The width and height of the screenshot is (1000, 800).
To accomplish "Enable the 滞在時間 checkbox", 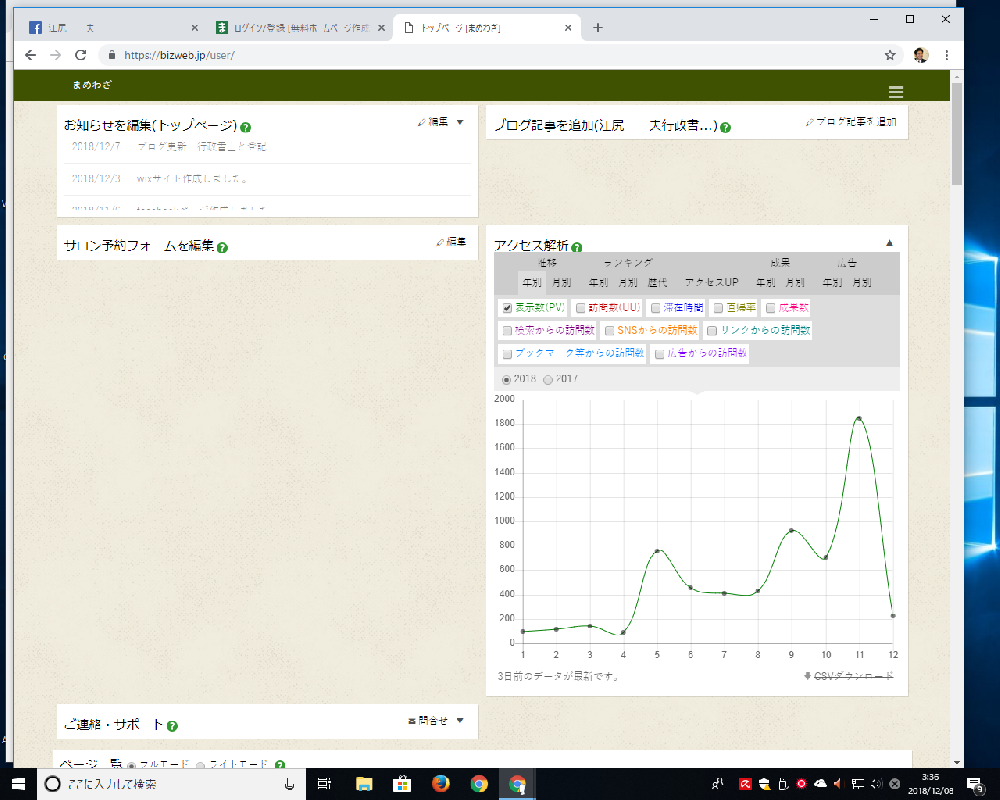I will click(656, 308).
